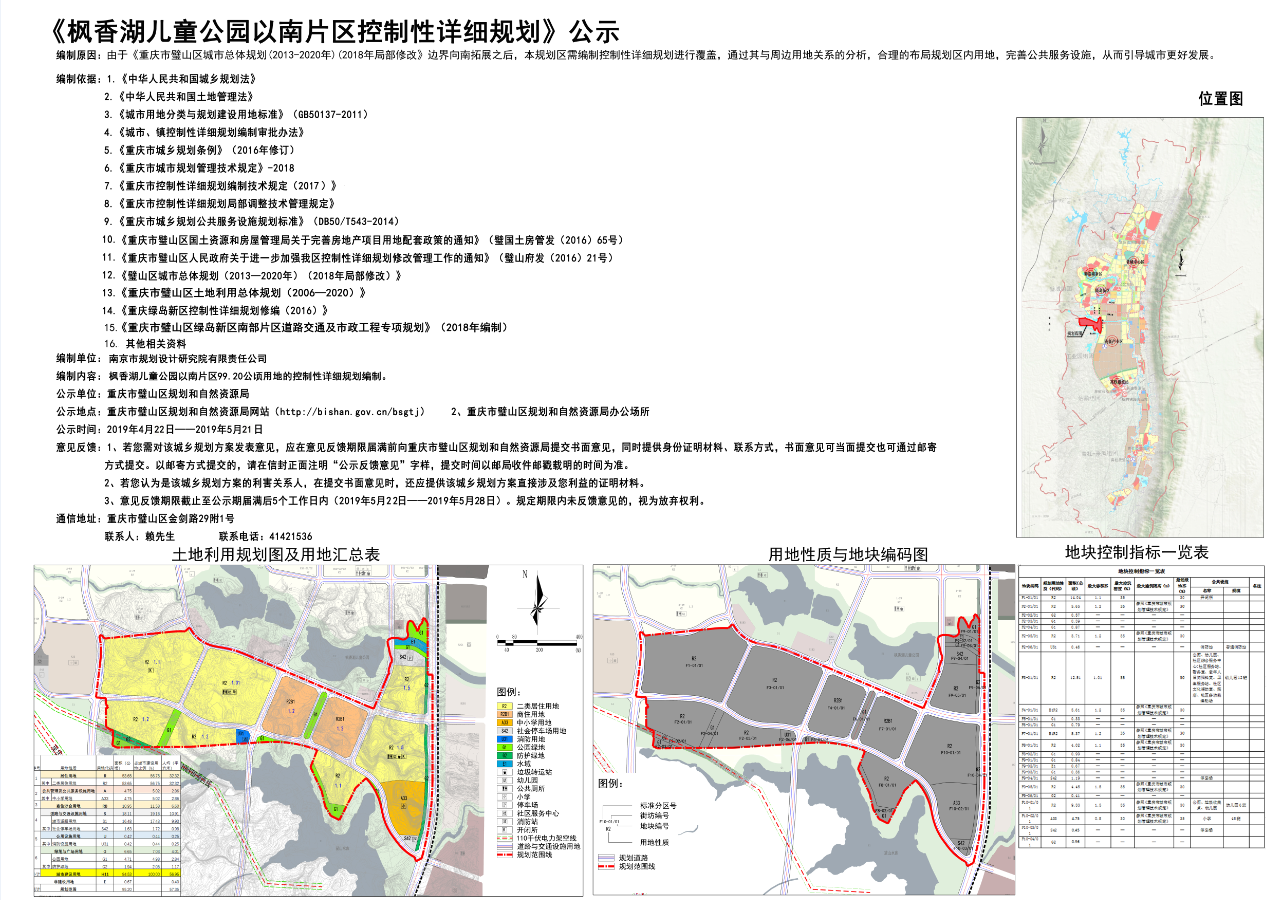Click 用地性质 label in the coding legend
Screen dimensions: 1272x900
click(654, 843)
